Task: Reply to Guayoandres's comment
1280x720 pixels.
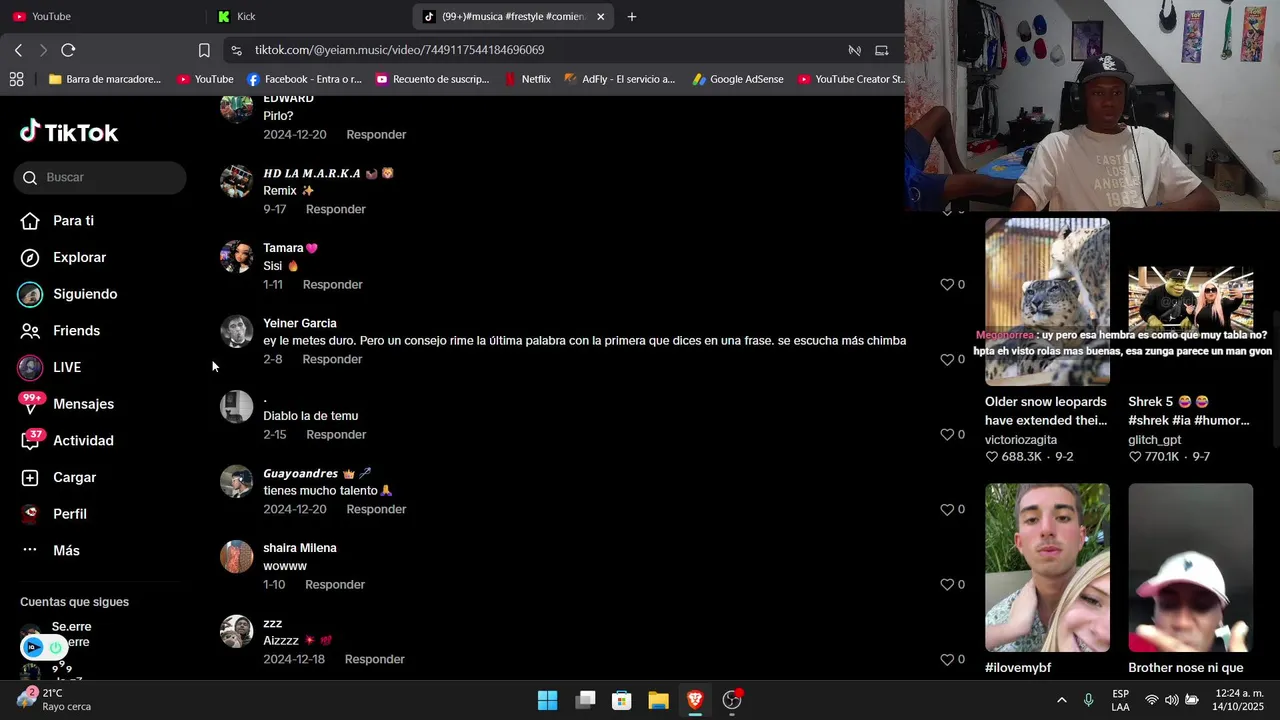Action: point(376,509)
